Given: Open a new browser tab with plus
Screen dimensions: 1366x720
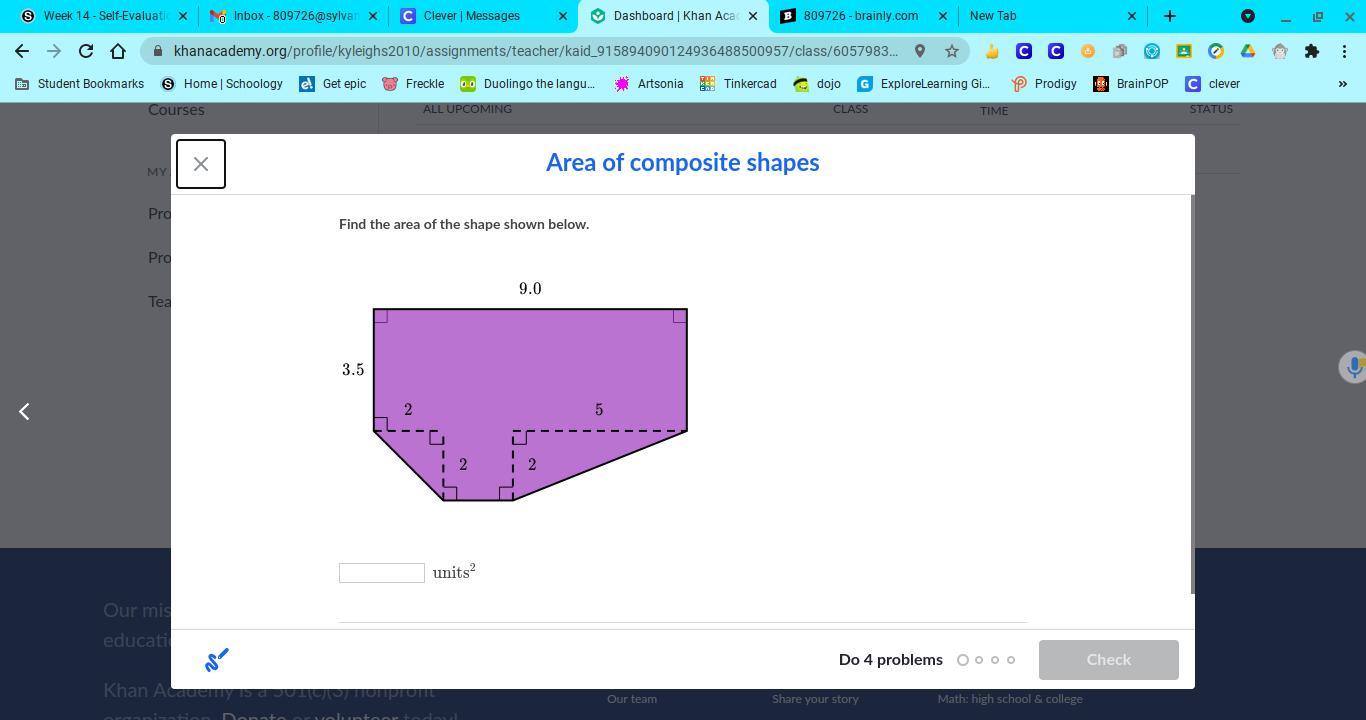Looking at the screenshot, I should tap(1169, 16).
